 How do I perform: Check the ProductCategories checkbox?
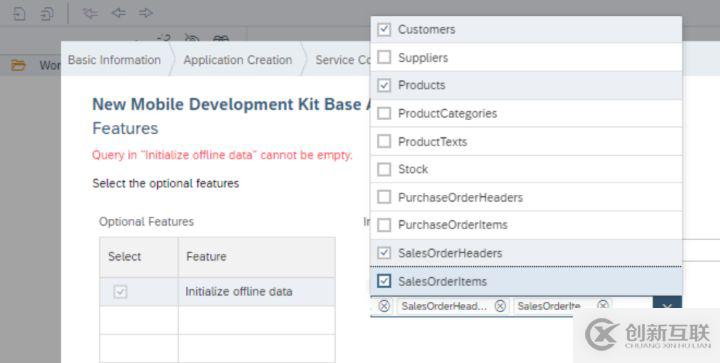pos(384,113)
